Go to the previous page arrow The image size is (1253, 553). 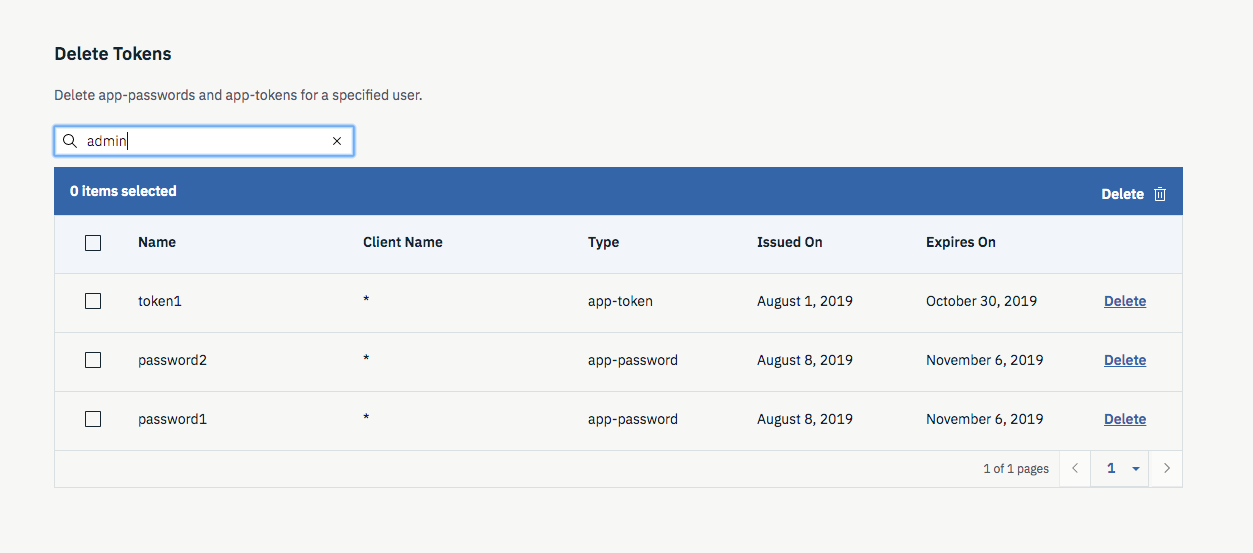click(x=1075, y=468)
